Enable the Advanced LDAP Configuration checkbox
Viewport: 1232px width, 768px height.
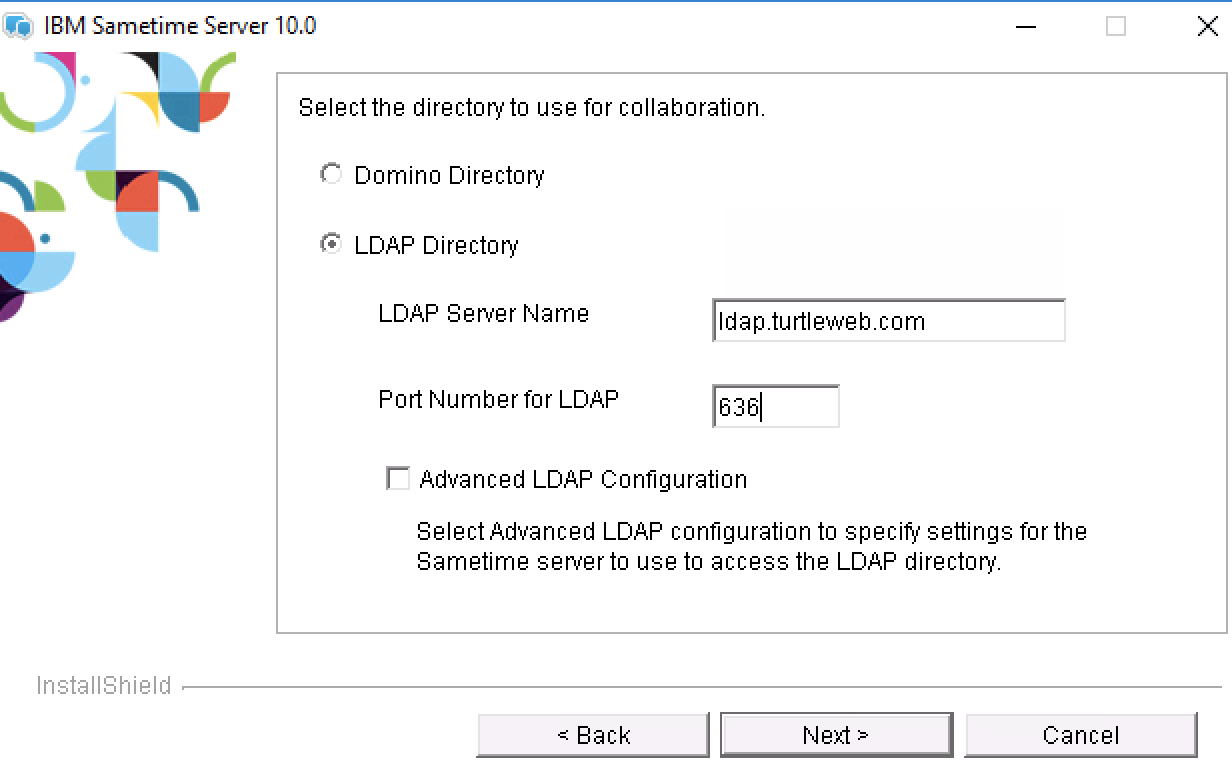tap(398, 479)
